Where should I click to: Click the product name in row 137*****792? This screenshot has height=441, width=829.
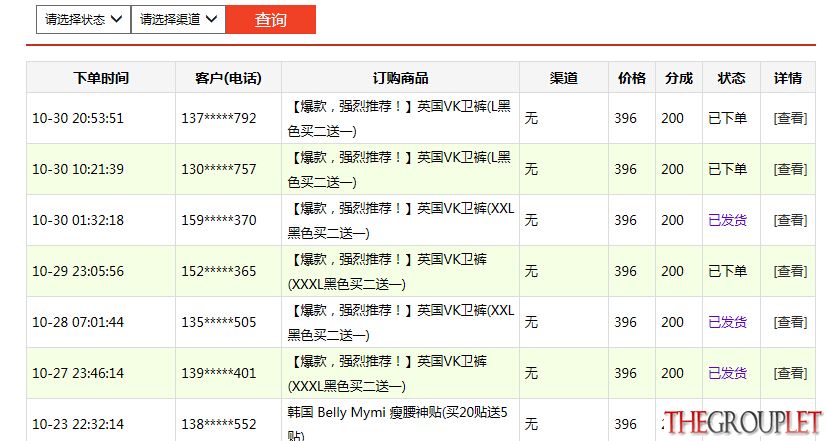coord(400,118)
